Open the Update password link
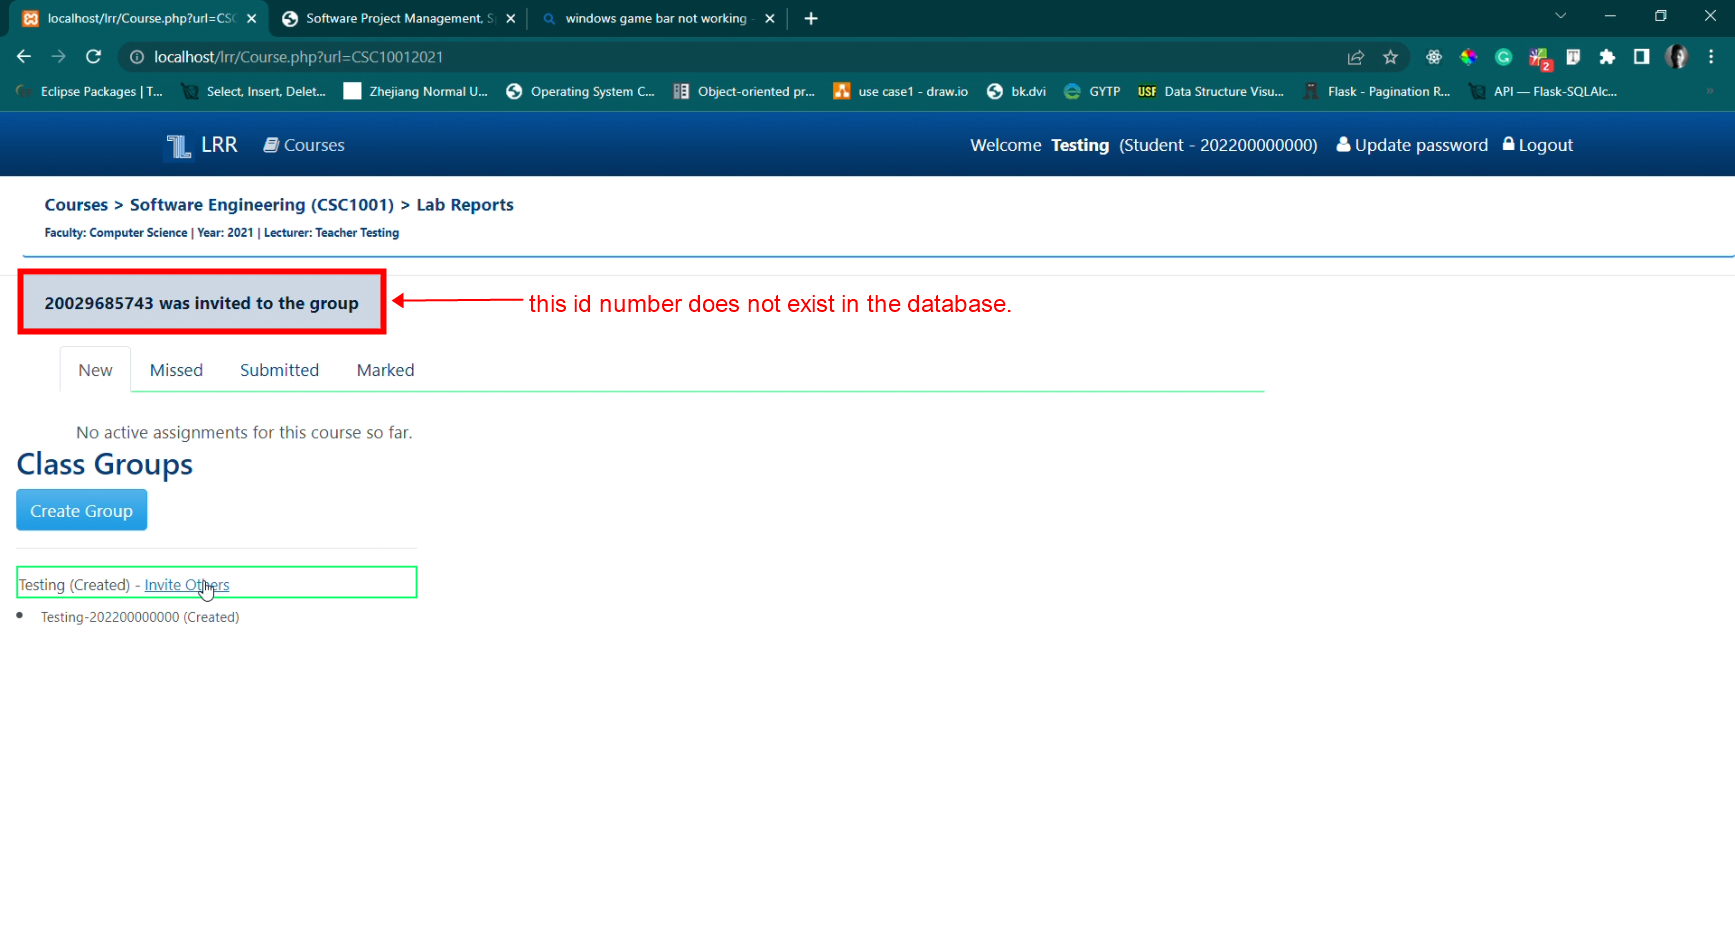The height and width of the screenshot is (940, 1735). coord(1412,145)
